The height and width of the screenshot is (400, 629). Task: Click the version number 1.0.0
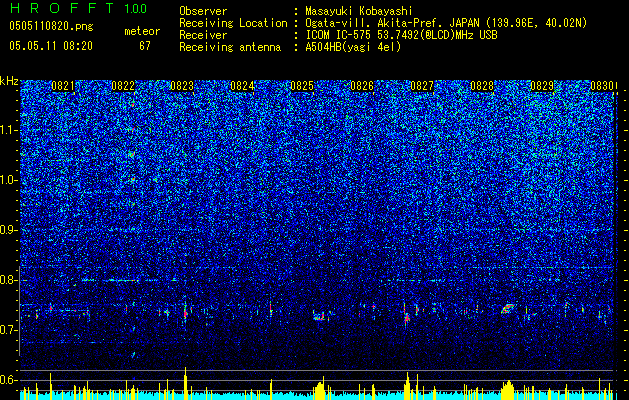tap(136, 9)
